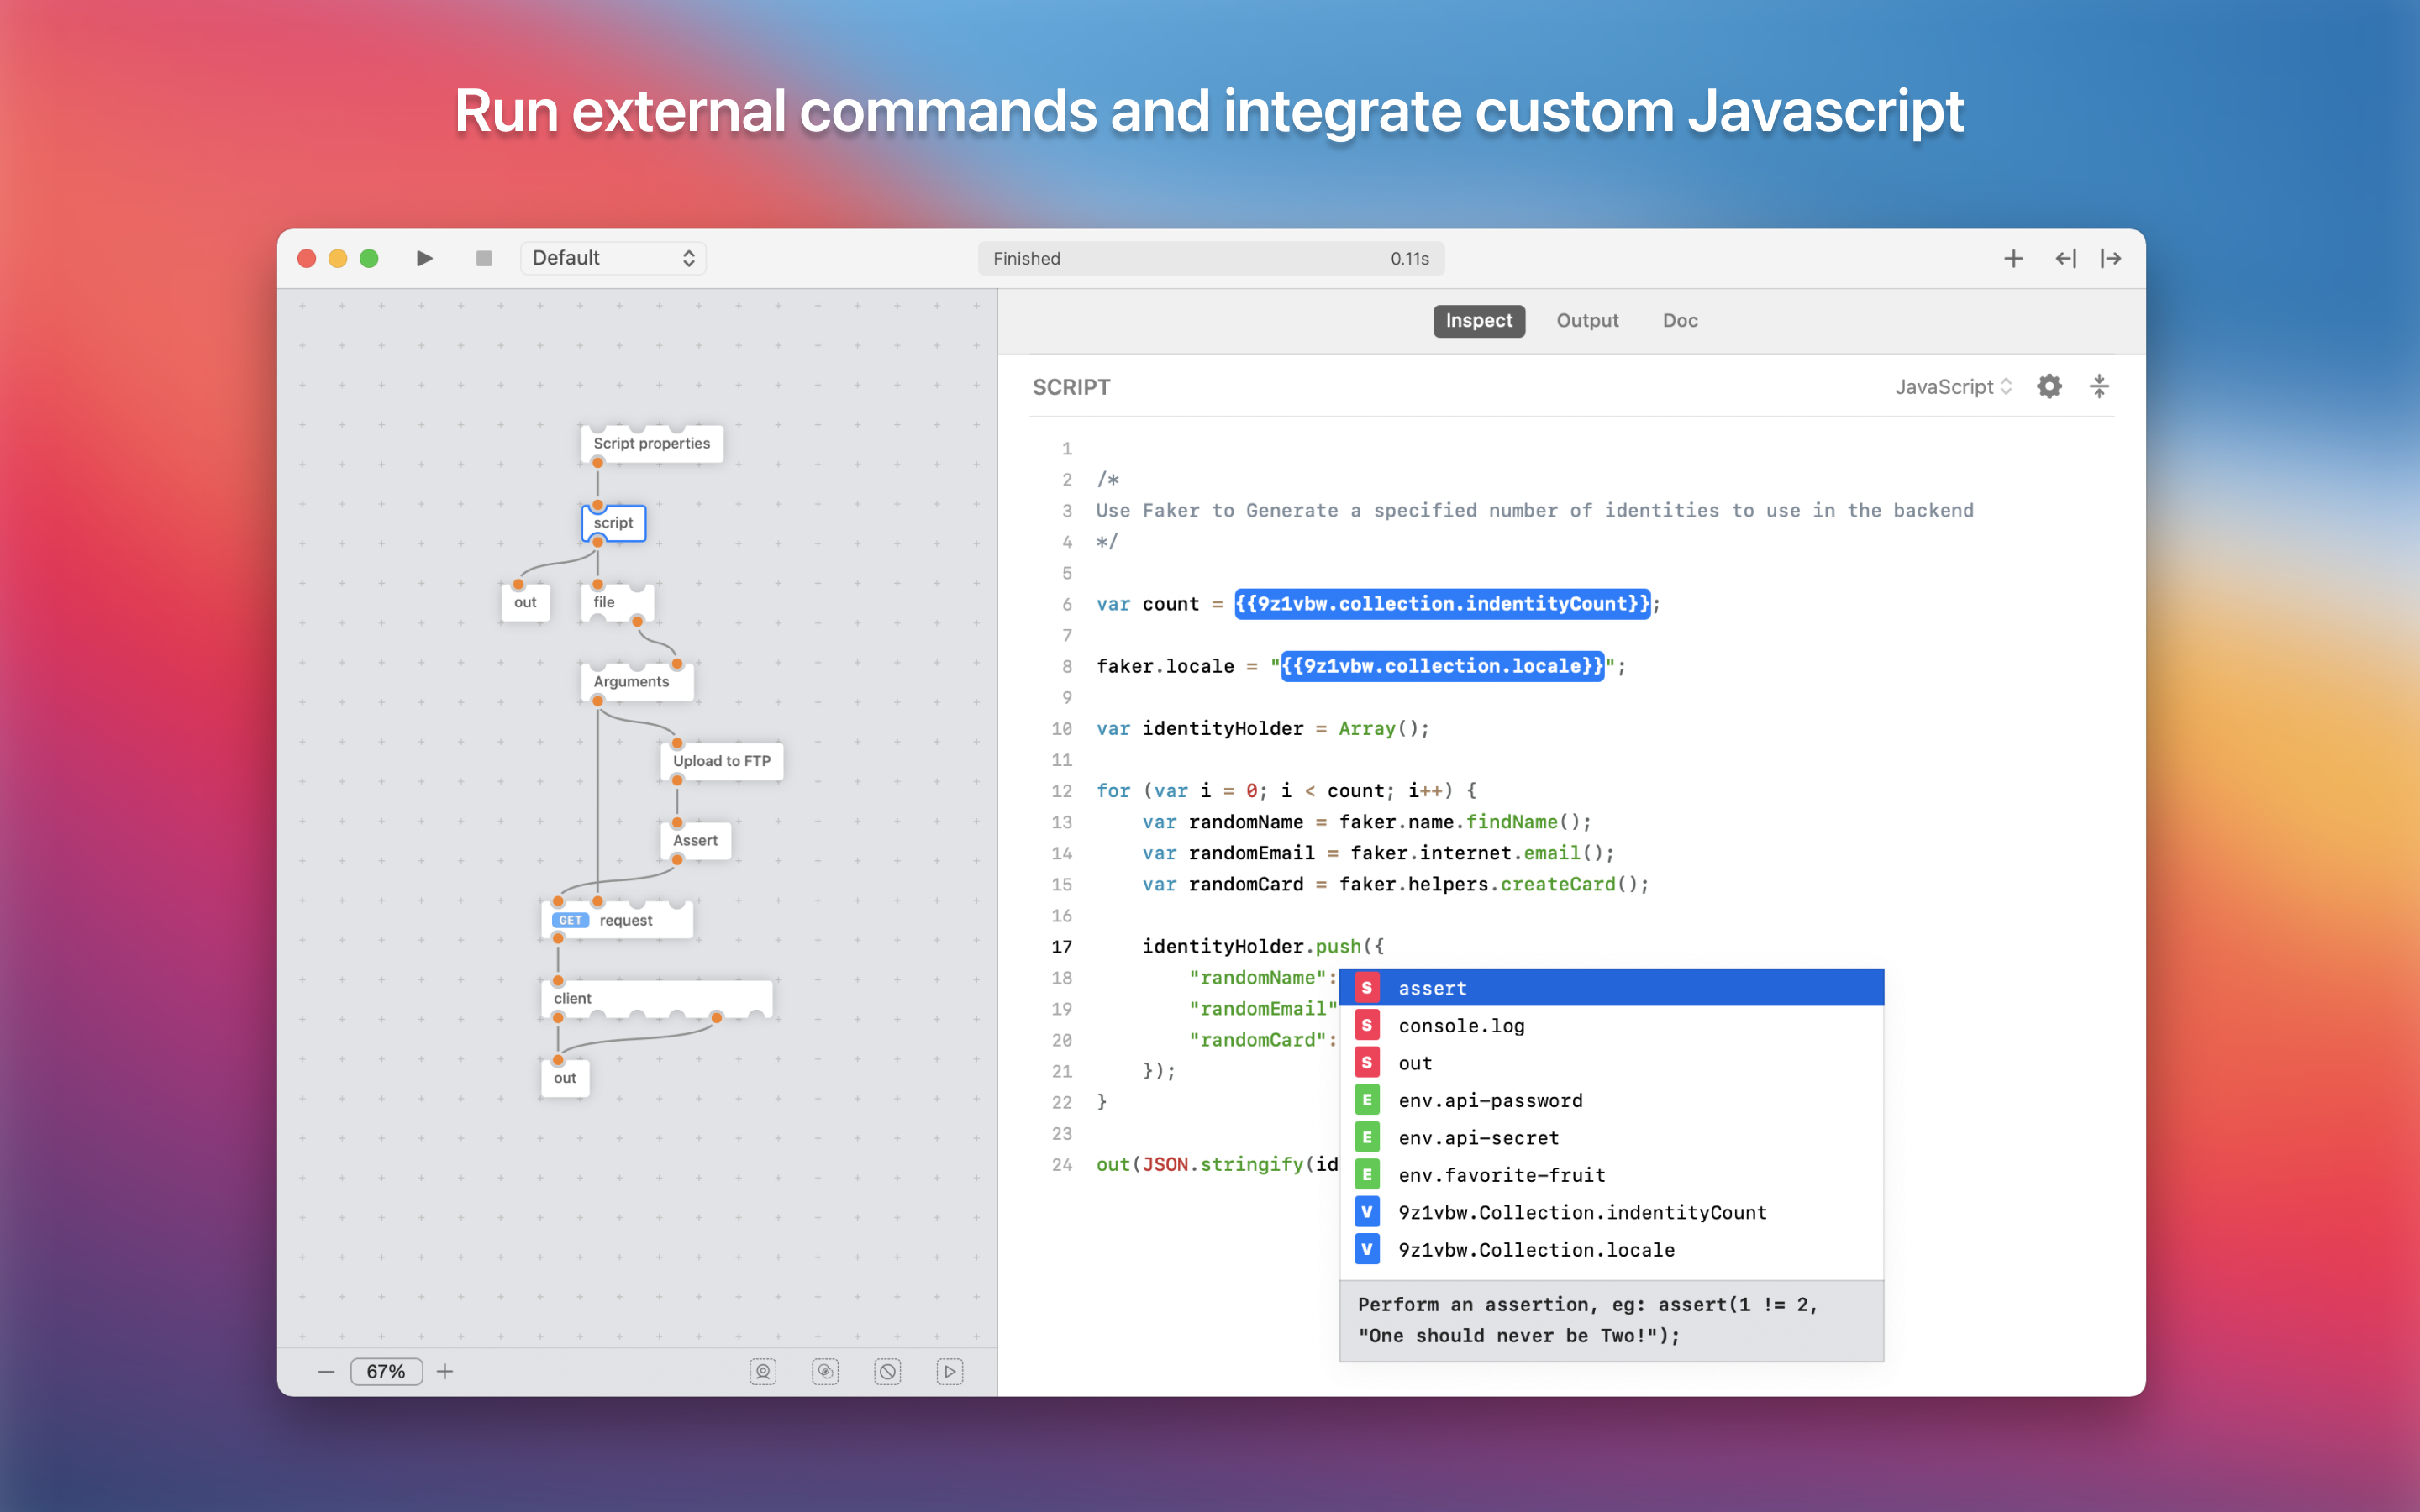Screen dimensions: 2420x1512
Task: Open script settings gear icon
Action: (x=2049, y=387)
